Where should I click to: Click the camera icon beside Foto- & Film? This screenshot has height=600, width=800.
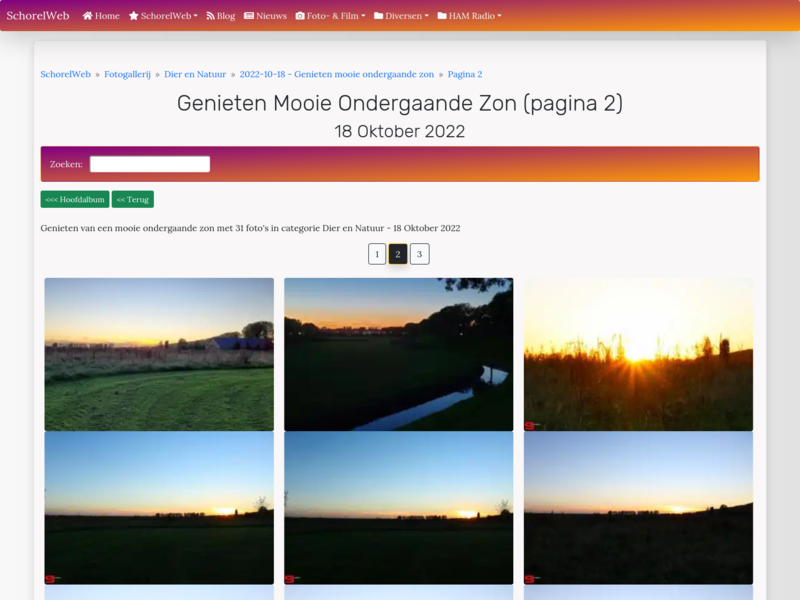click(300, 16)
